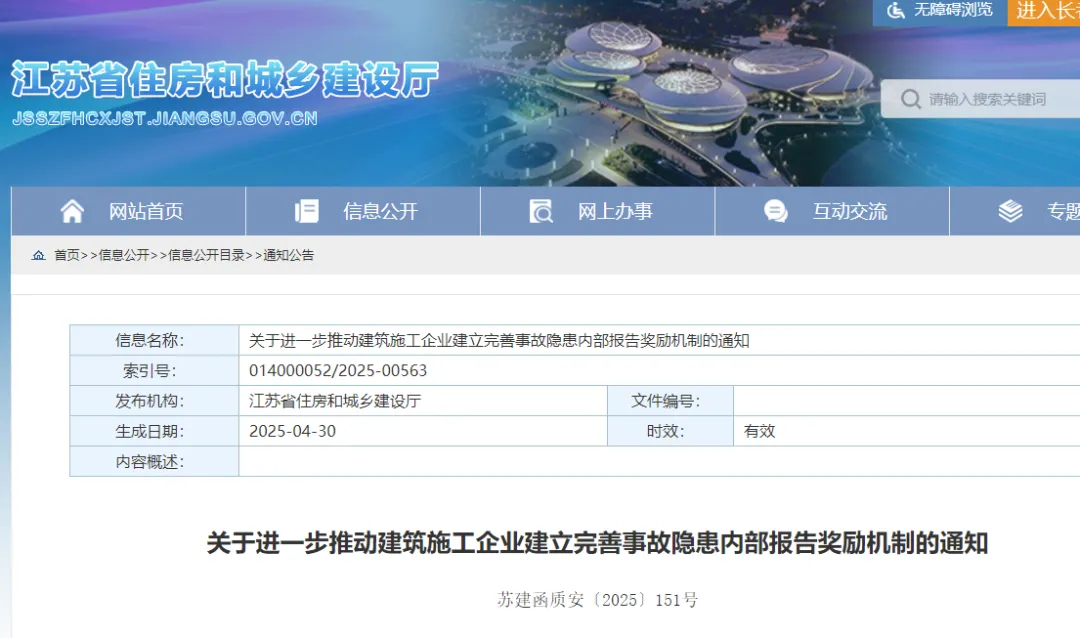This screenshot has height=638, width=1080.
Task: Follow the 通知公告 breadcrumb link
Action: tap(289, 255)
